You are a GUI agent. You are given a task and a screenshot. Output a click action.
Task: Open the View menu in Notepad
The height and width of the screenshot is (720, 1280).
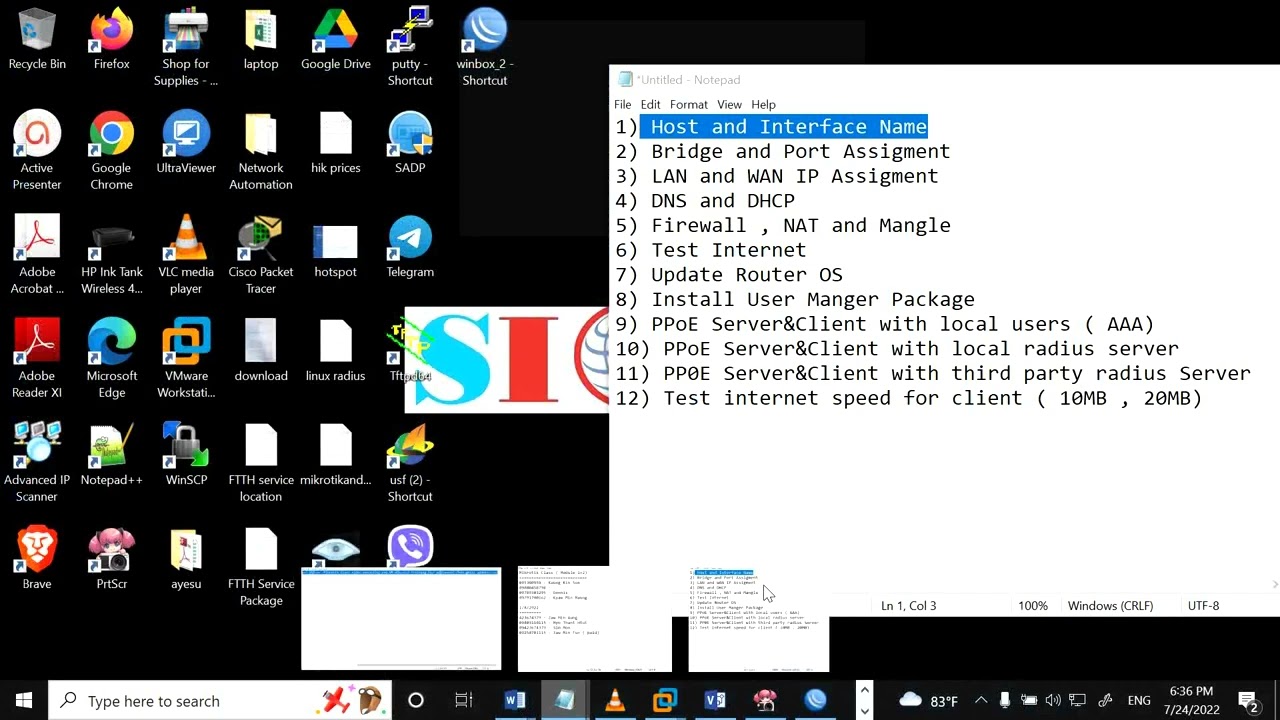729,104
